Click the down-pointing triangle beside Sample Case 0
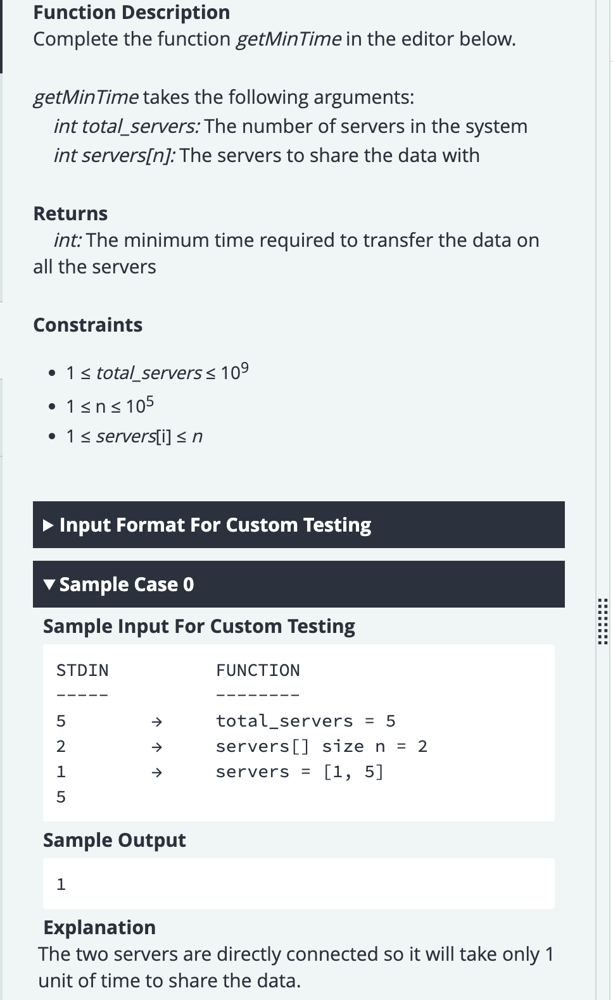Image resolution: width=613 pixels, height=1000 pixels. [x=49, y=584]
